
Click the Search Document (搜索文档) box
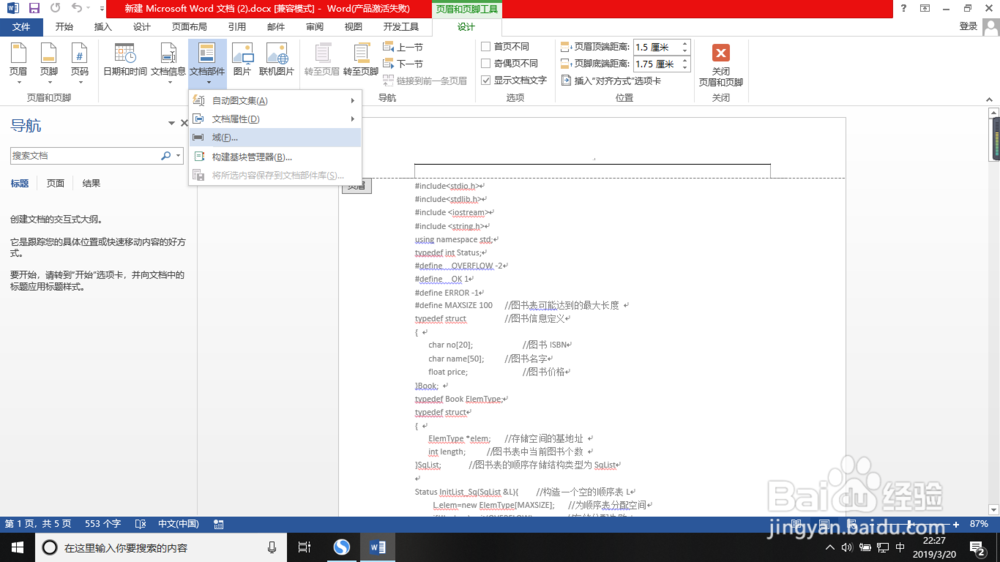pyautogui.click(x=84, y=156)
